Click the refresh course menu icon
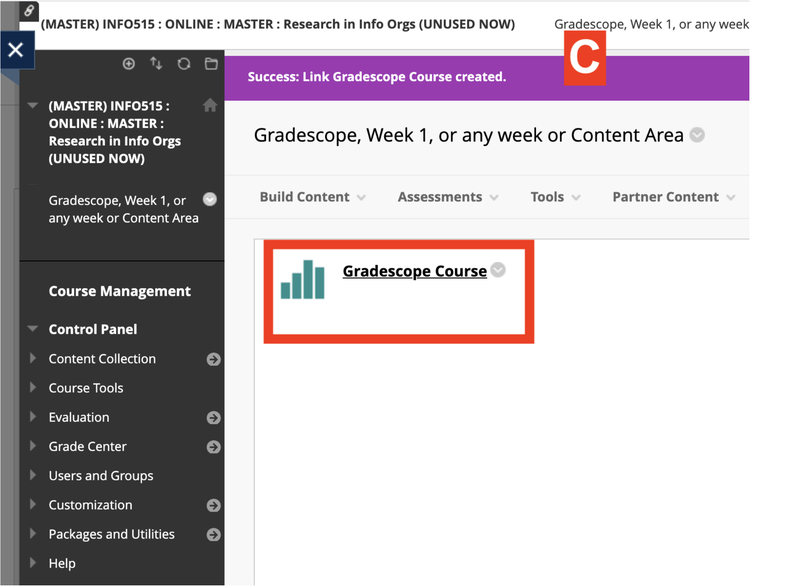This screenshot has width=800, height=587. click(183, 64)
